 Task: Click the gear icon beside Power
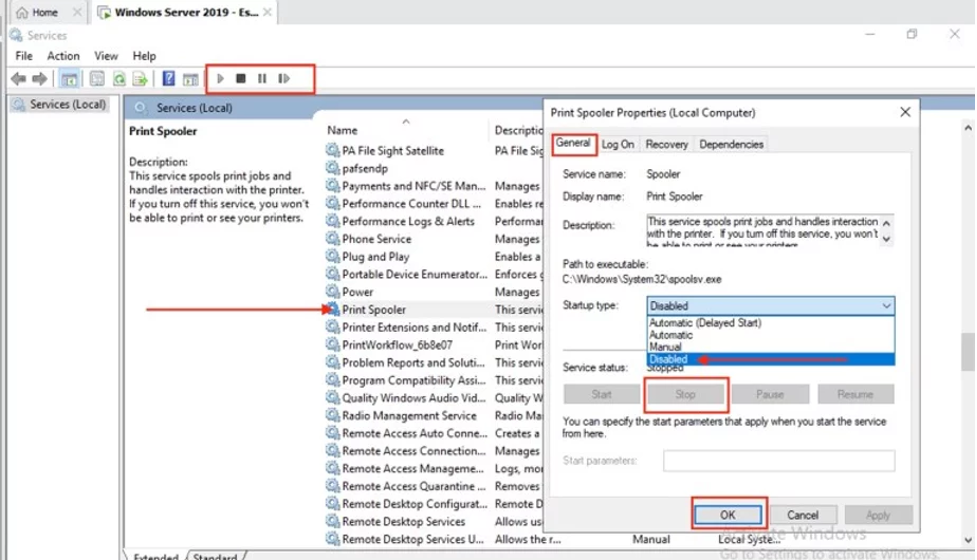pyautogui.click(x=333, y=292)
